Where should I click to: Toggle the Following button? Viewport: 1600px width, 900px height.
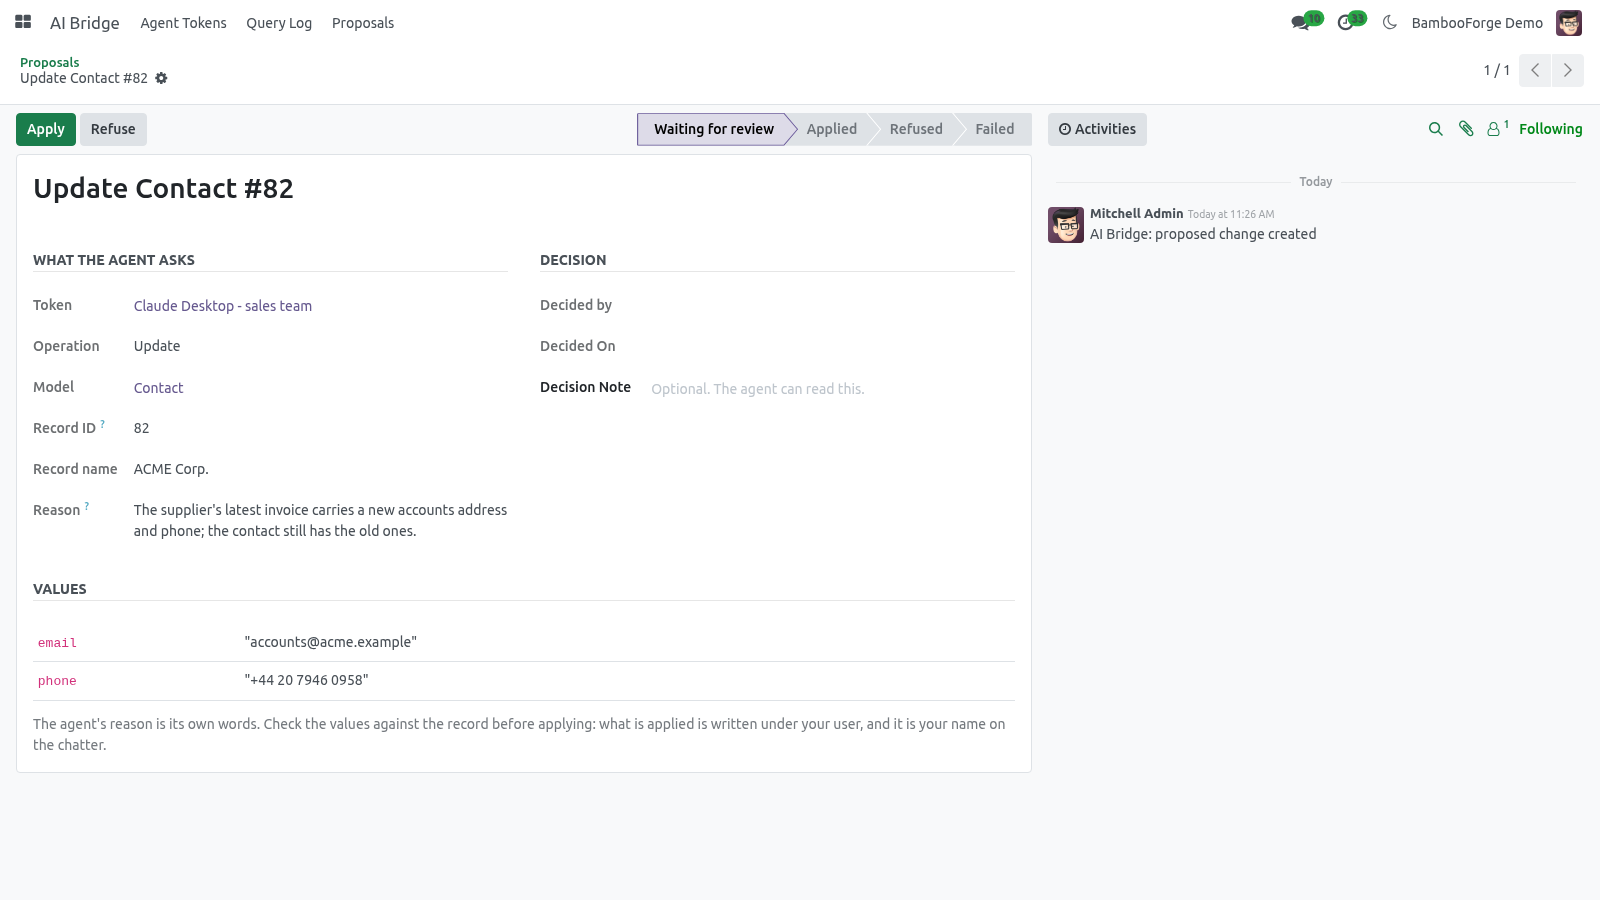tap(1550, 129)
